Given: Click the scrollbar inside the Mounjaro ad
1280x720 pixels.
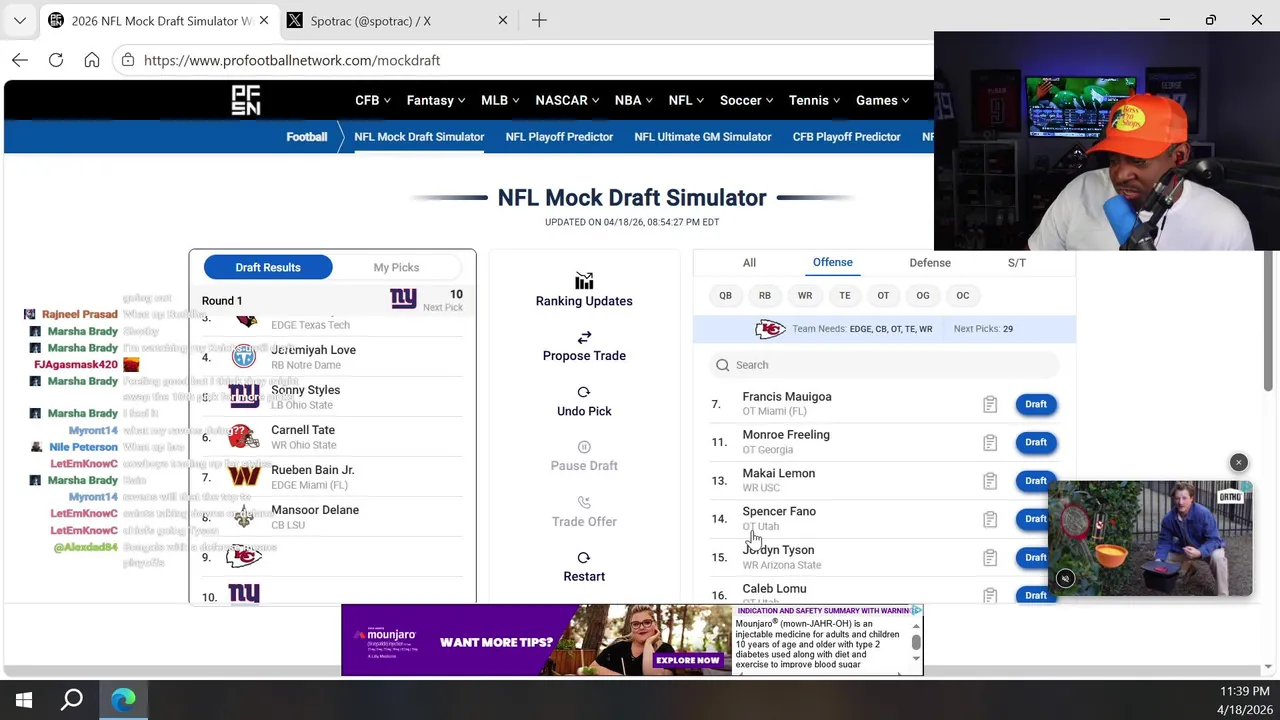Looking at the screenshot, I should (x=916, y=640).
